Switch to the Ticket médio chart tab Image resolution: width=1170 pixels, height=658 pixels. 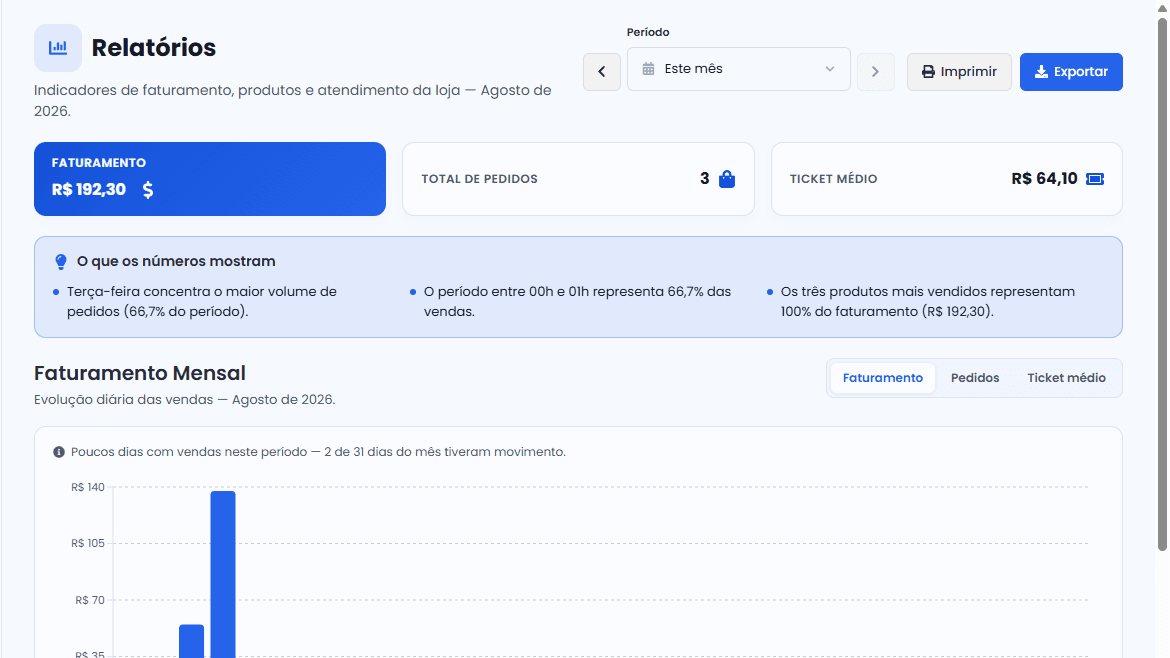coord(1066,377)
